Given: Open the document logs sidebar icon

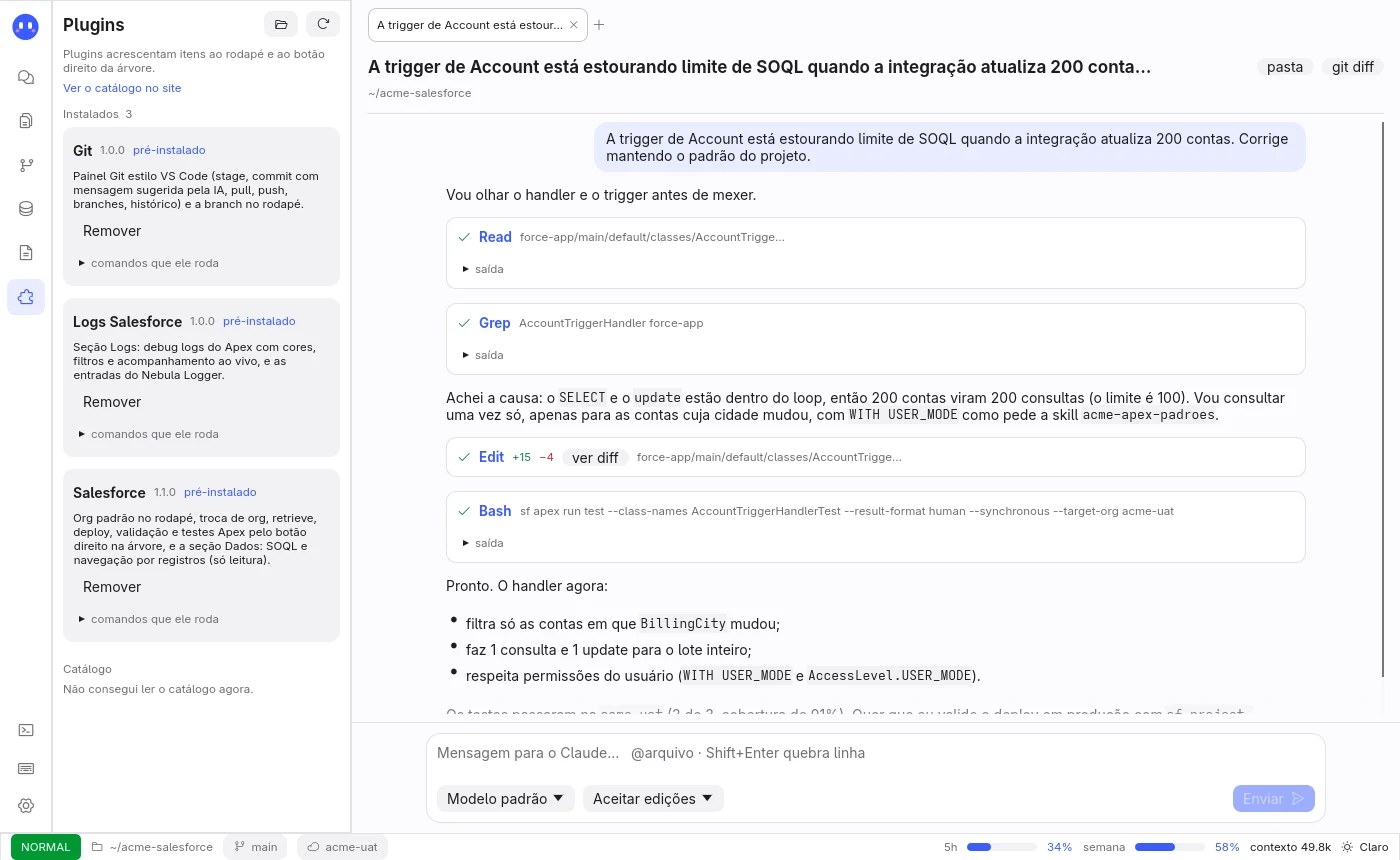Looking at the screenshot, I should point(26,253).
